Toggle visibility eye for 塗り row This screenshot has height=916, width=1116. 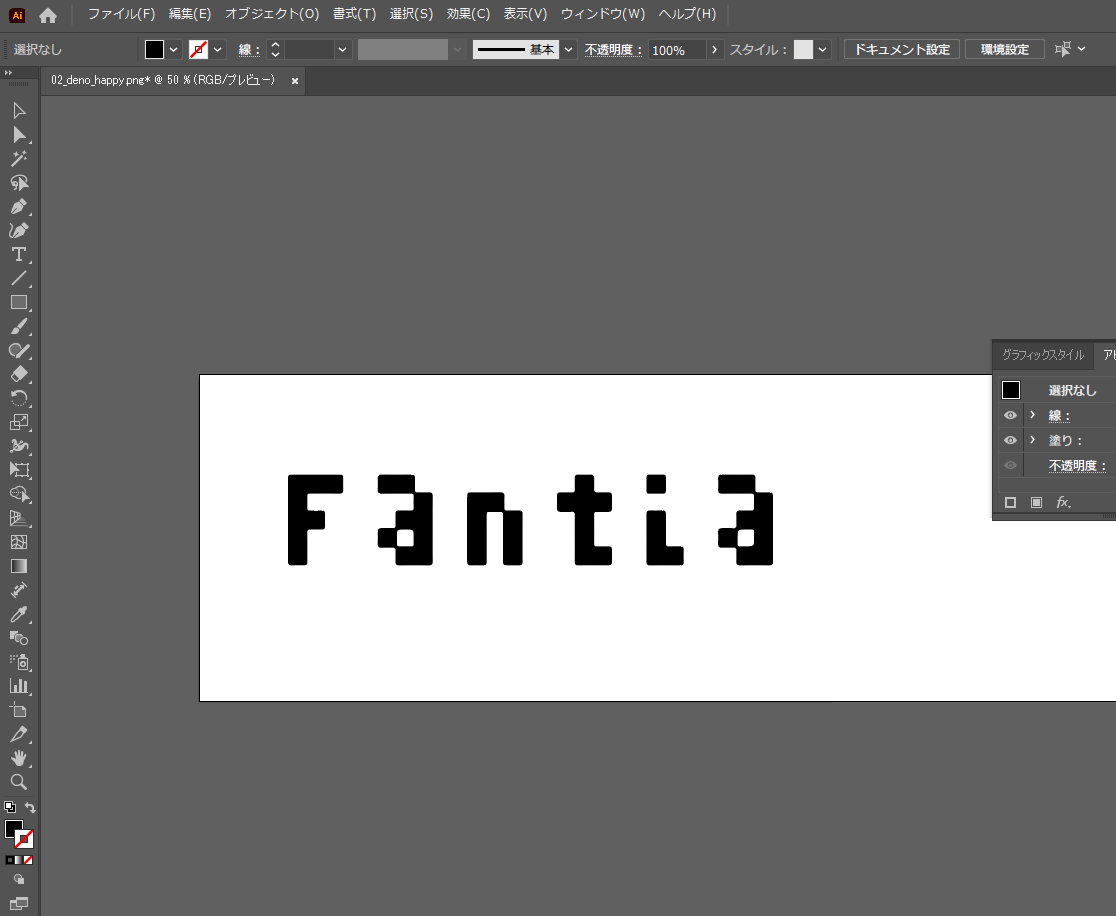click(x=1010, y=440)
